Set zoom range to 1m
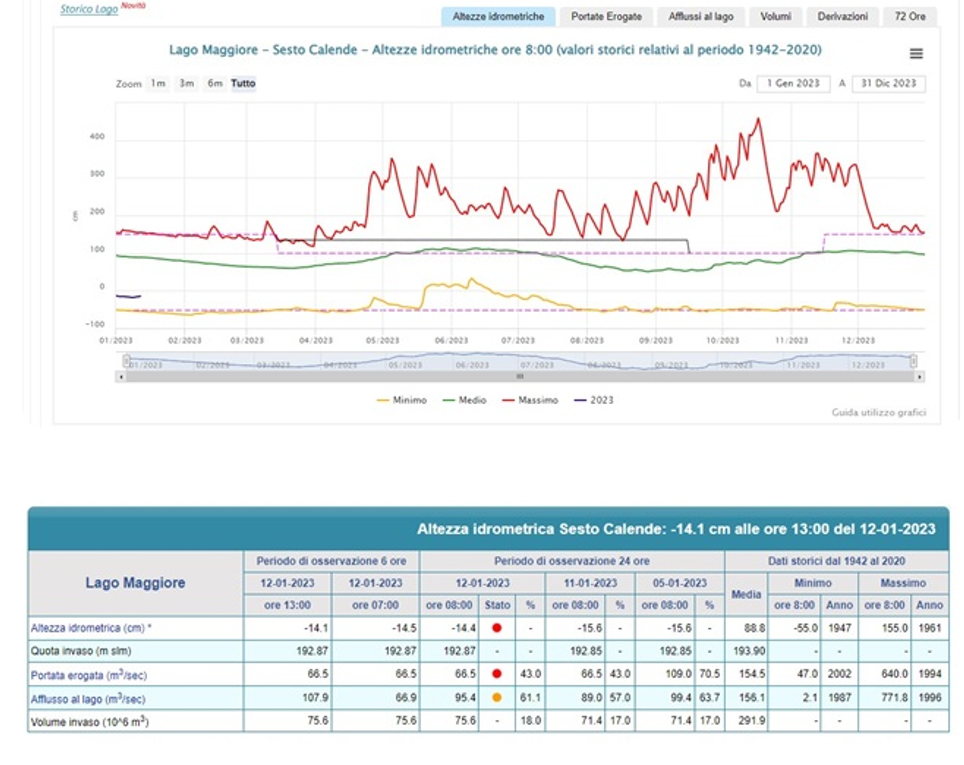The width and height of the screenshot is (964, 765). [158, 83]
